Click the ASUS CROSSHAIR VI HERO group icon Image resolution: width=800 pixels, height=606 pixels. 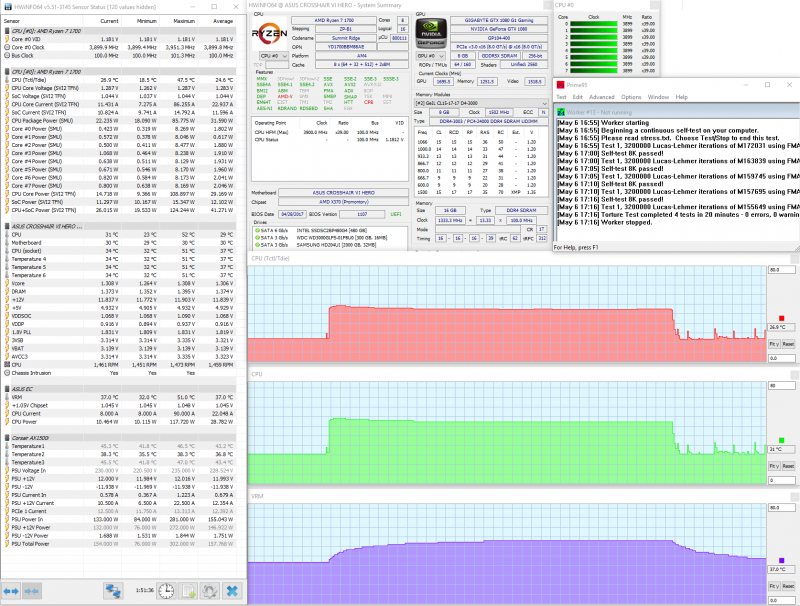tap(7, 226)
